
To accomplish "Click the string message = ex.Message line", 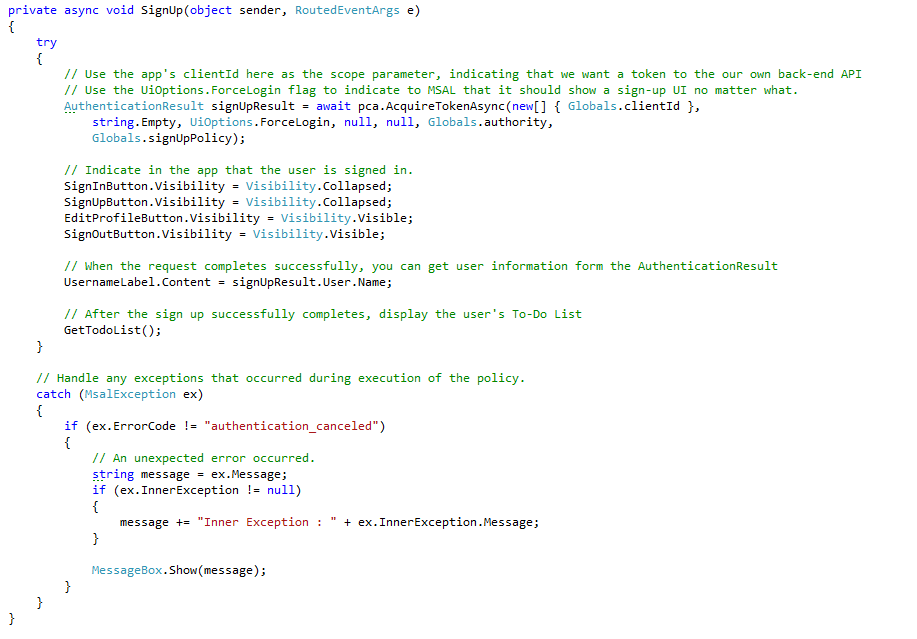I will click(x=189, y=474).
